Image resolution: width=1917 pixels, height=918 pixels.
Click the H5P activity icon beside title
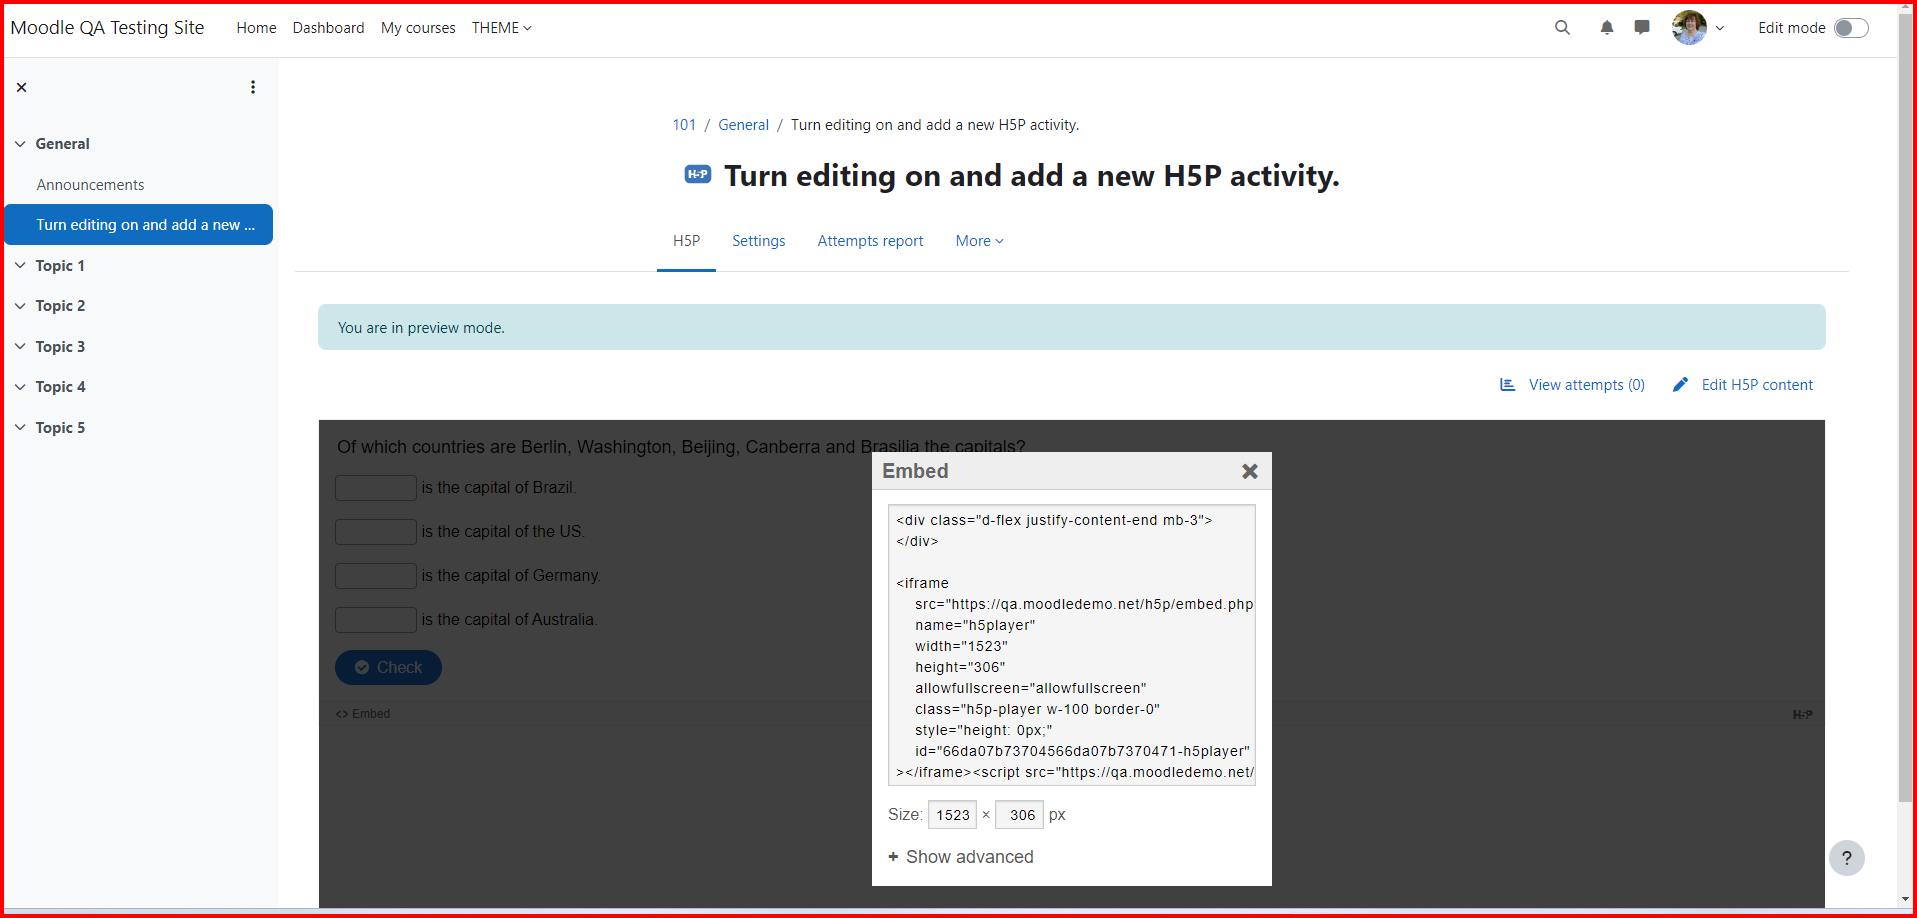tap(698, 175)
